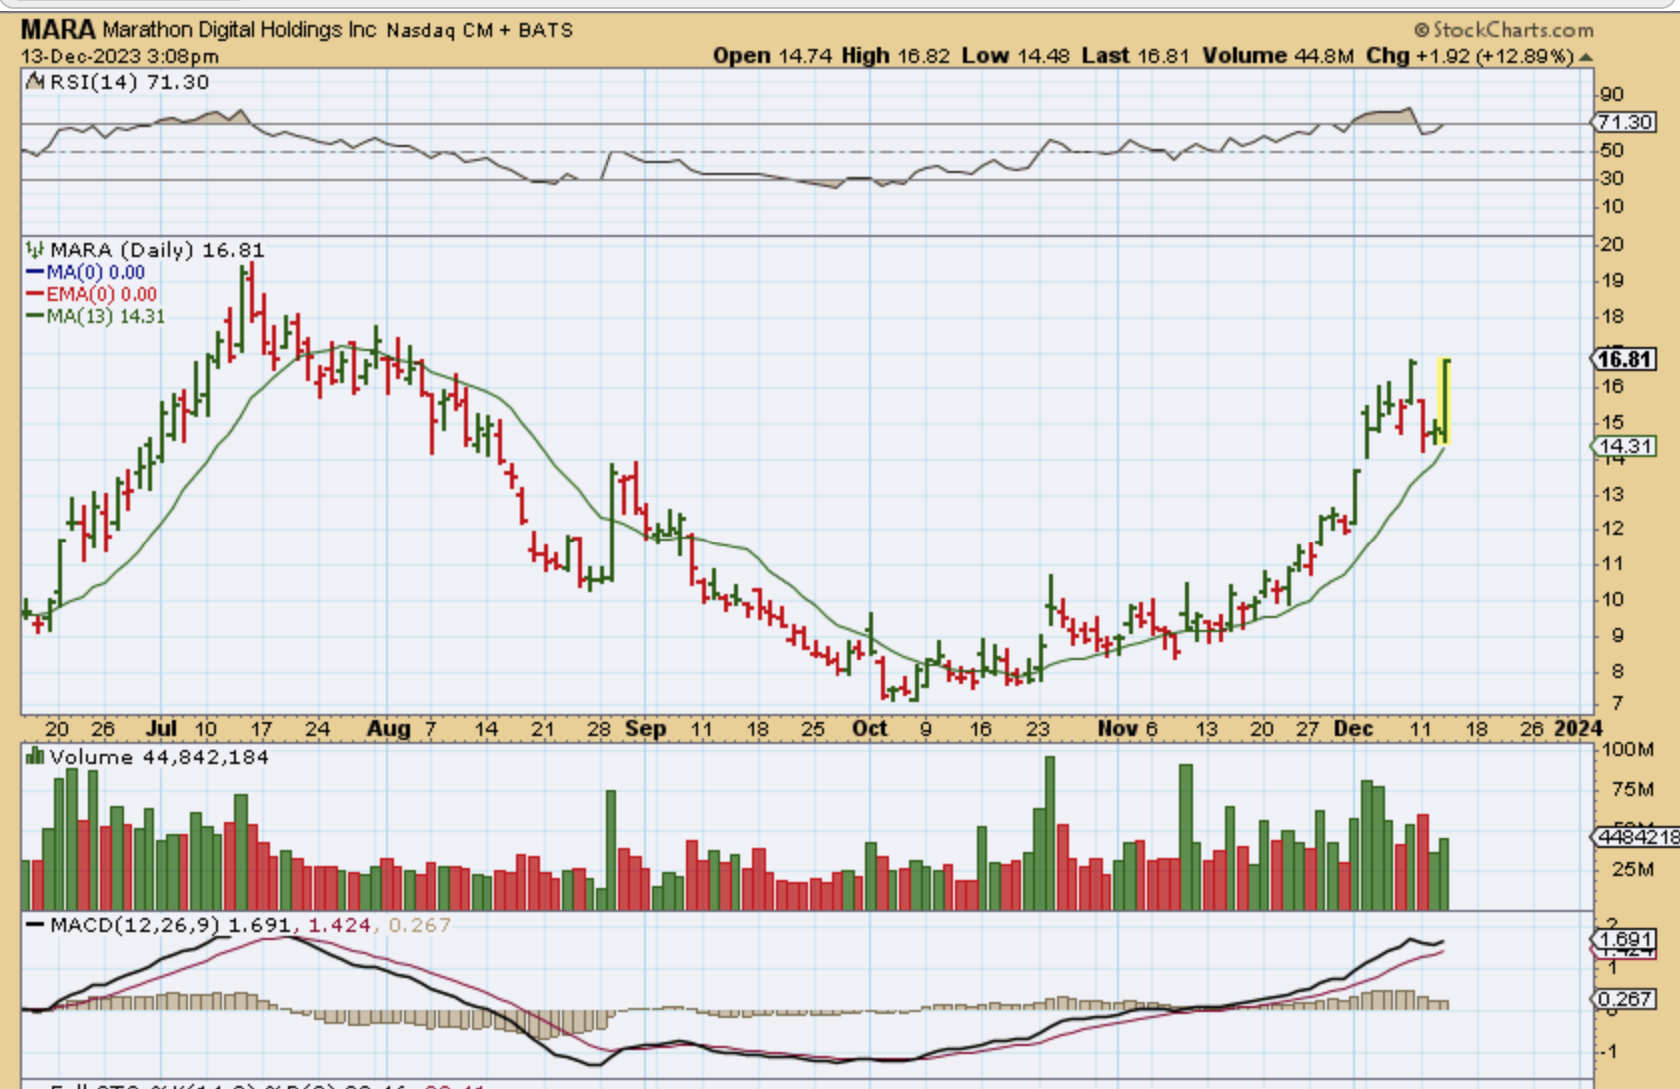Image resolution: width=1680 pixels, height=1089 pixels.
Task: Click the 100M label on the volume axis
Action: tap(1628, 749)
